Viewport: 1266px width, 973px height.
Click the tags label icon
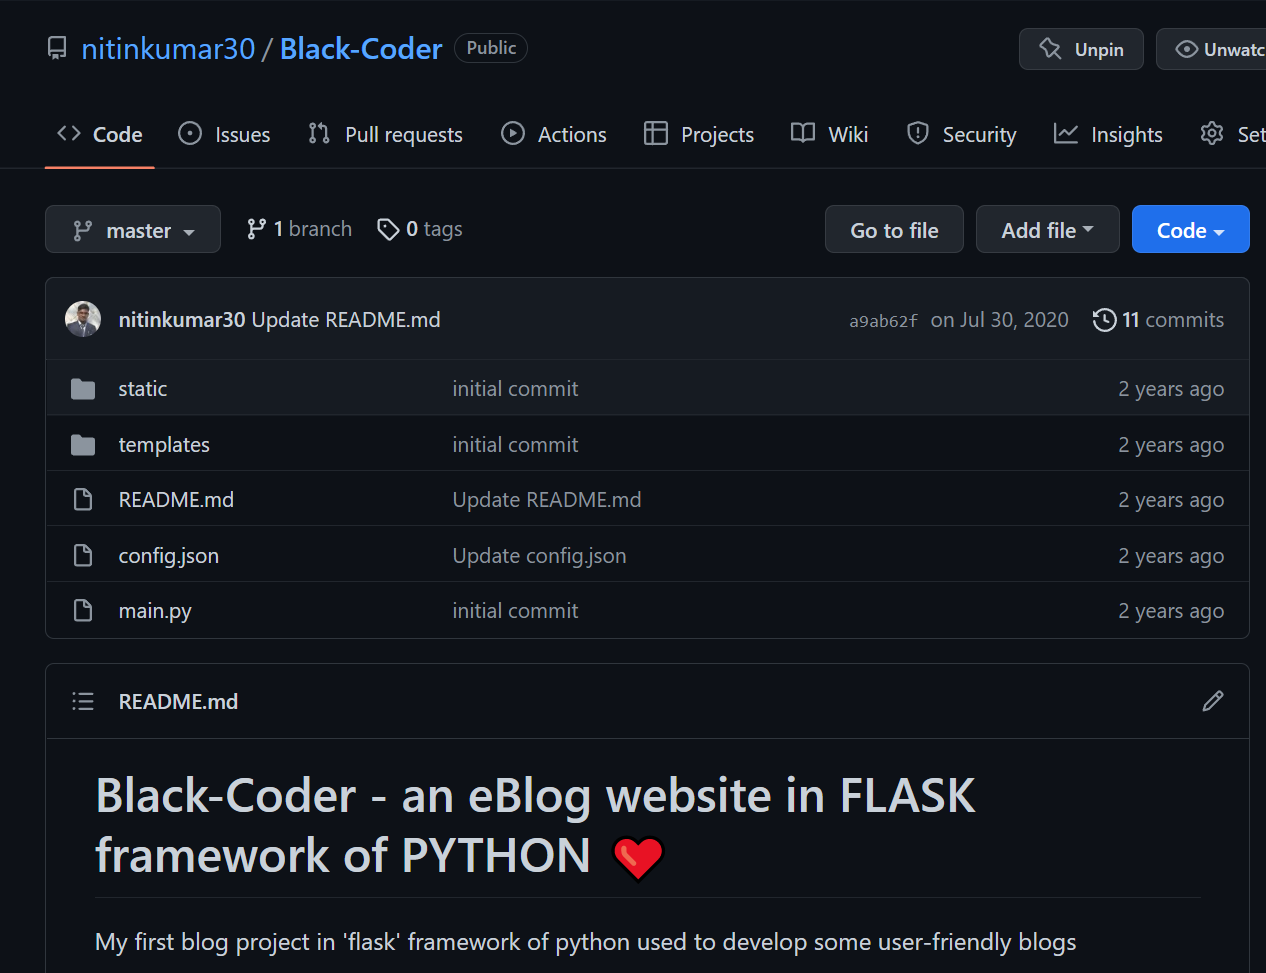pyautogui.click(x=388, y=230)
